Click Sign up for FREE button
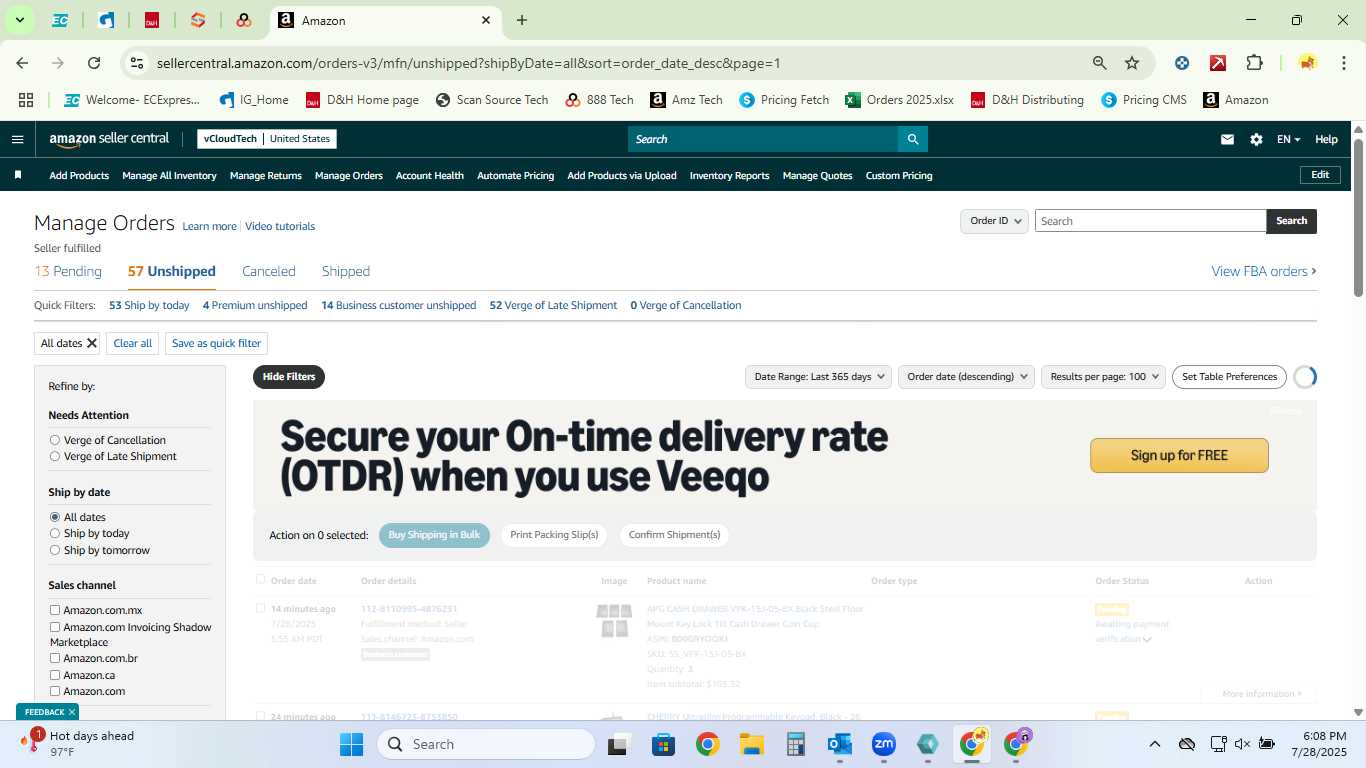Viewport: 1366px width, 768px height. [x=1179, y=455]
